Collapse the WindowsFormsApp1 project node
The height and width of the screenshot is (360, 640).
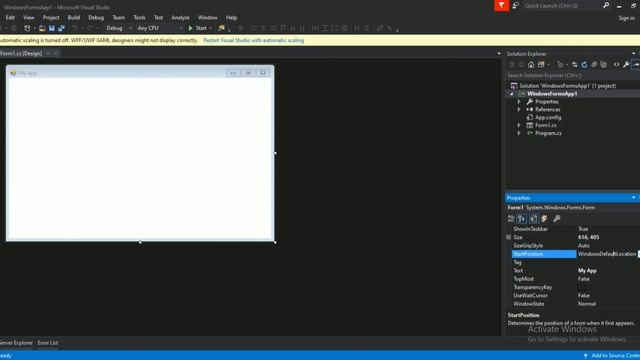click(x=511, y=94)
